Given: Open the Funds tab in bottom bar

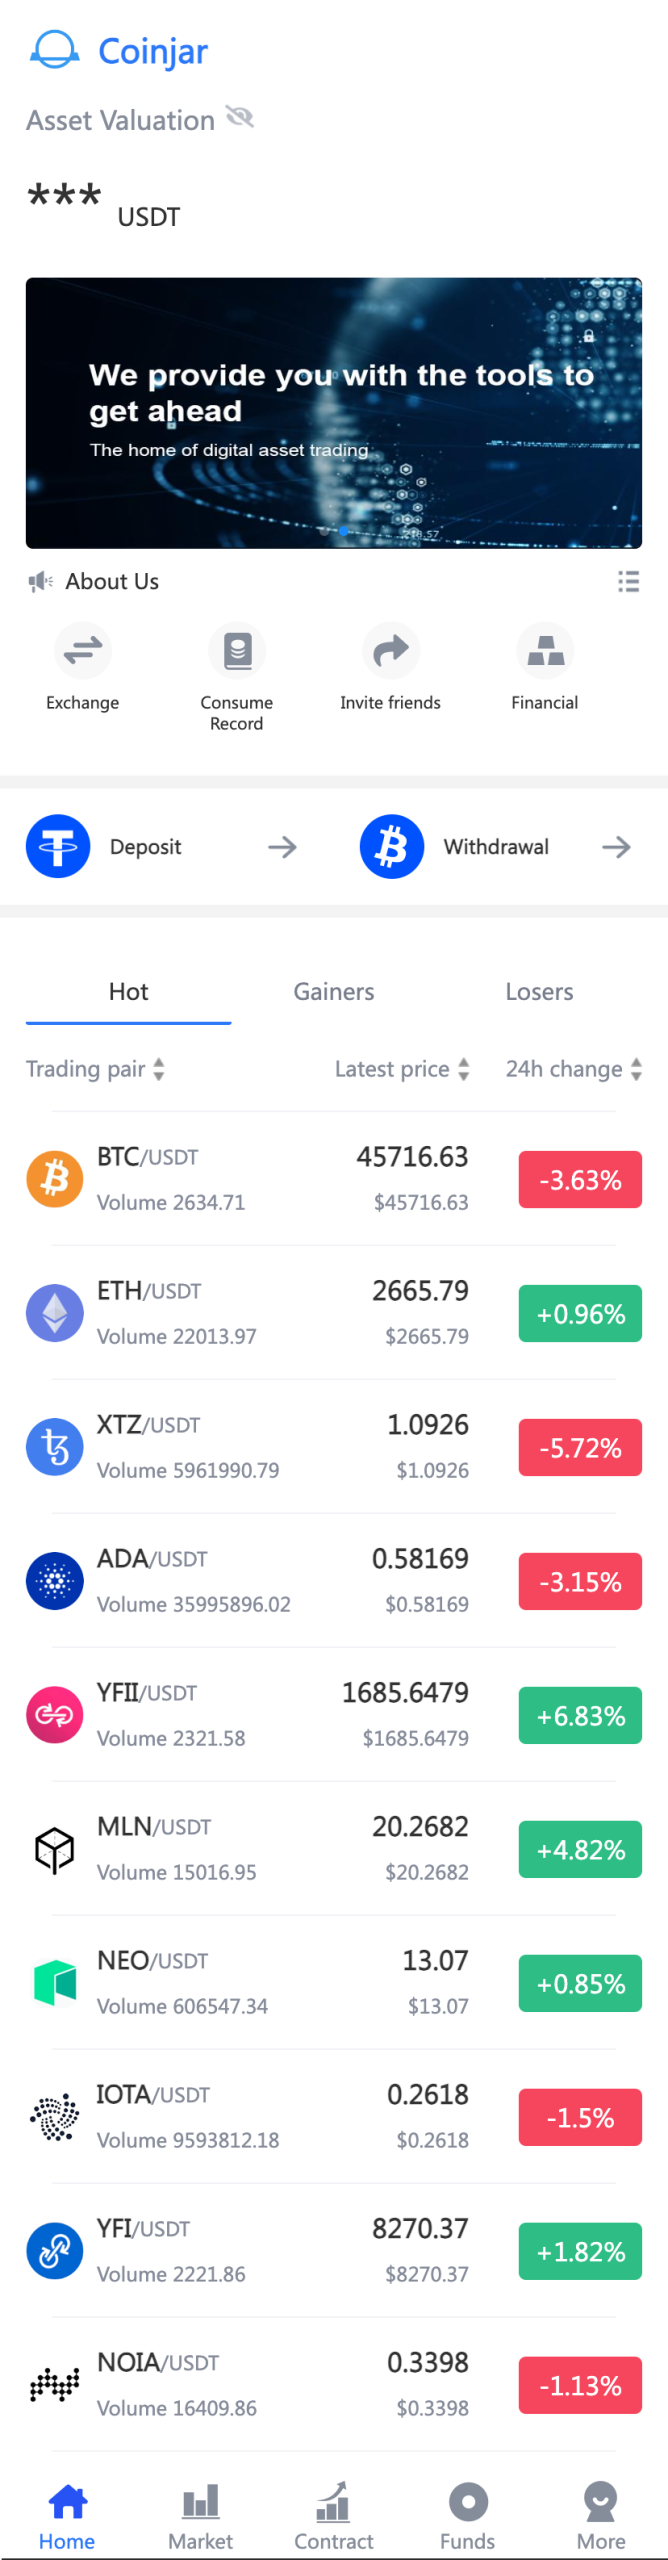Looking at the screenshot, I should point(468,2514).
